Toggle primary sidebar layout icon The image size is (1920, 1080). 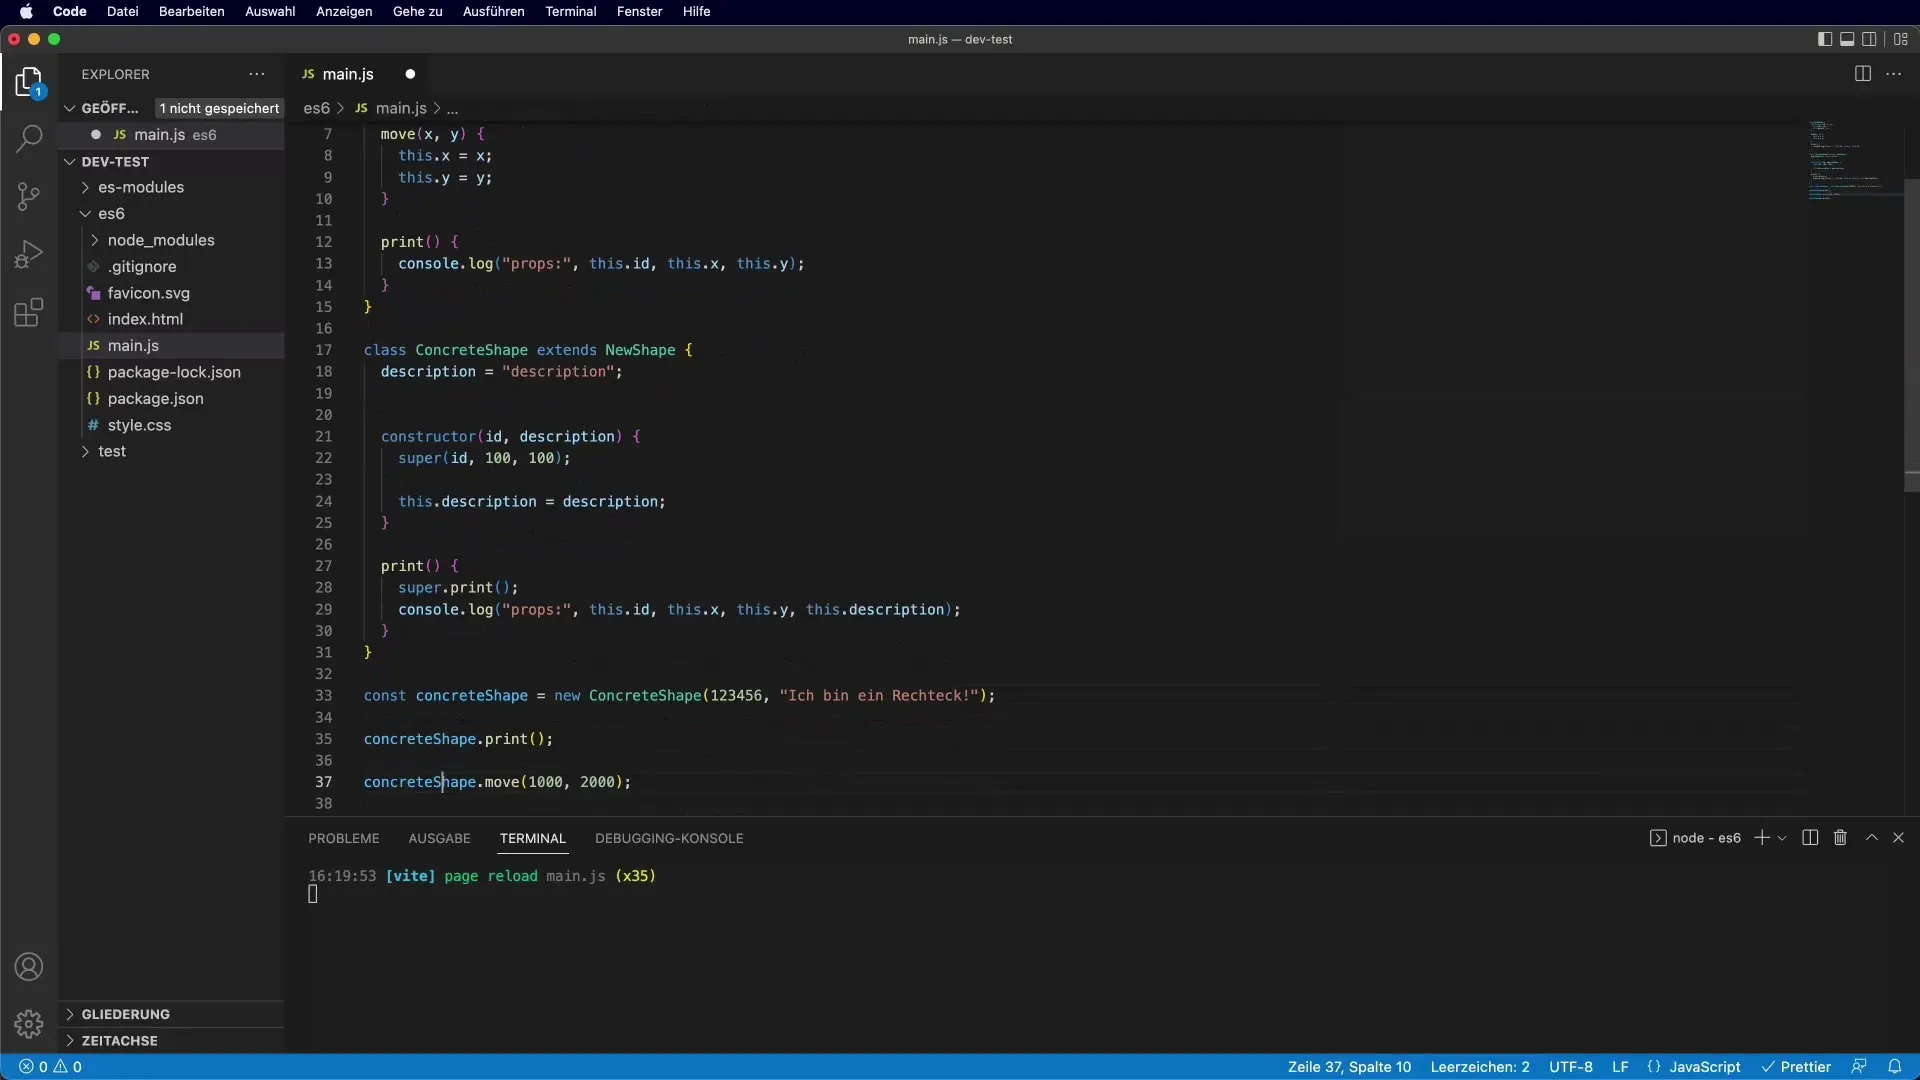[1825, 39]
